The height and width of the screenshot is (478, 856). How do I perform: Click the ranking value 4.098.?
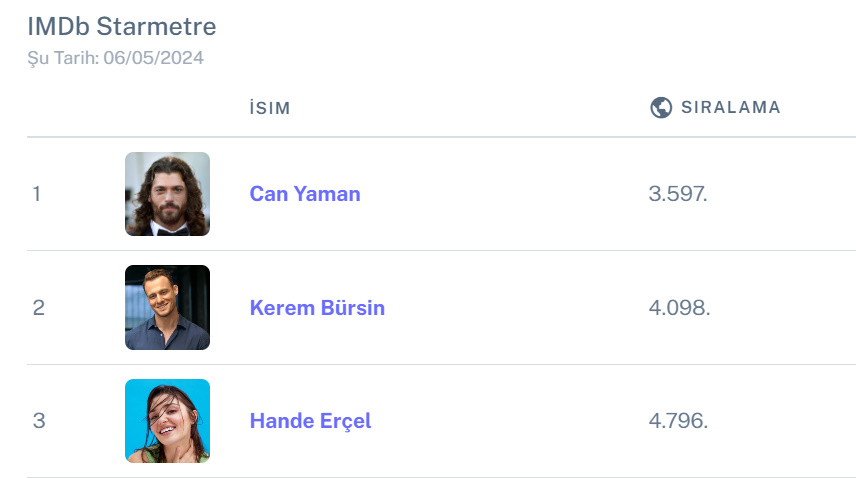pyautogui.click(x=679, y=308)
